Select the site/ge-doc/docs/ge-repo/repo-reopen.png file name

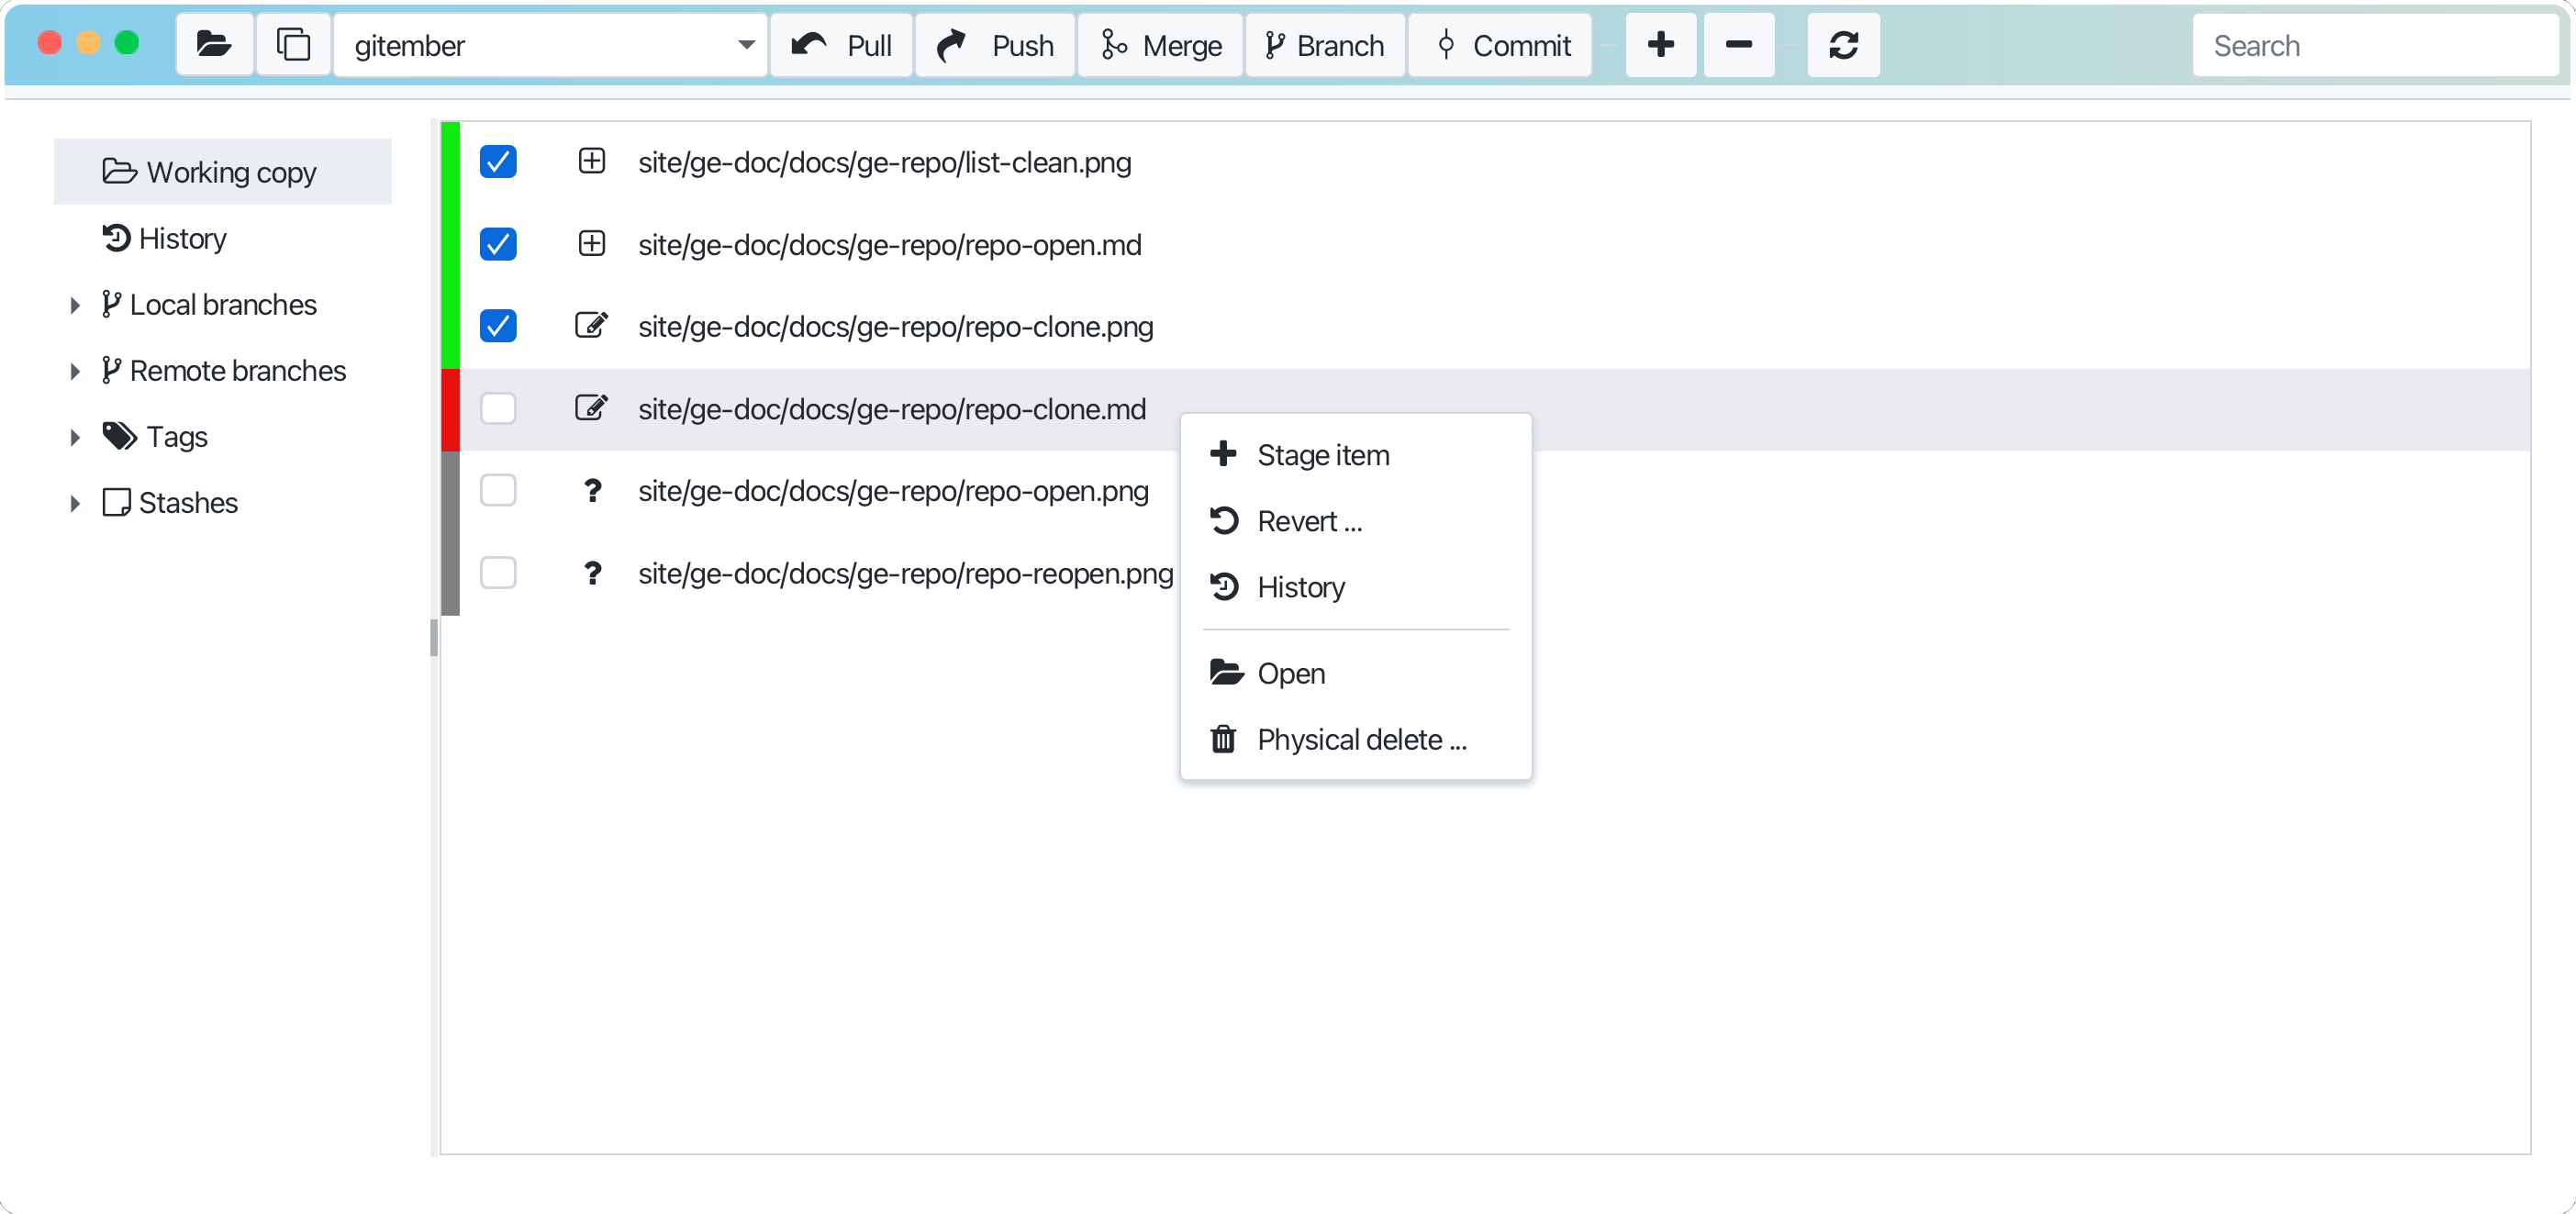906,574
